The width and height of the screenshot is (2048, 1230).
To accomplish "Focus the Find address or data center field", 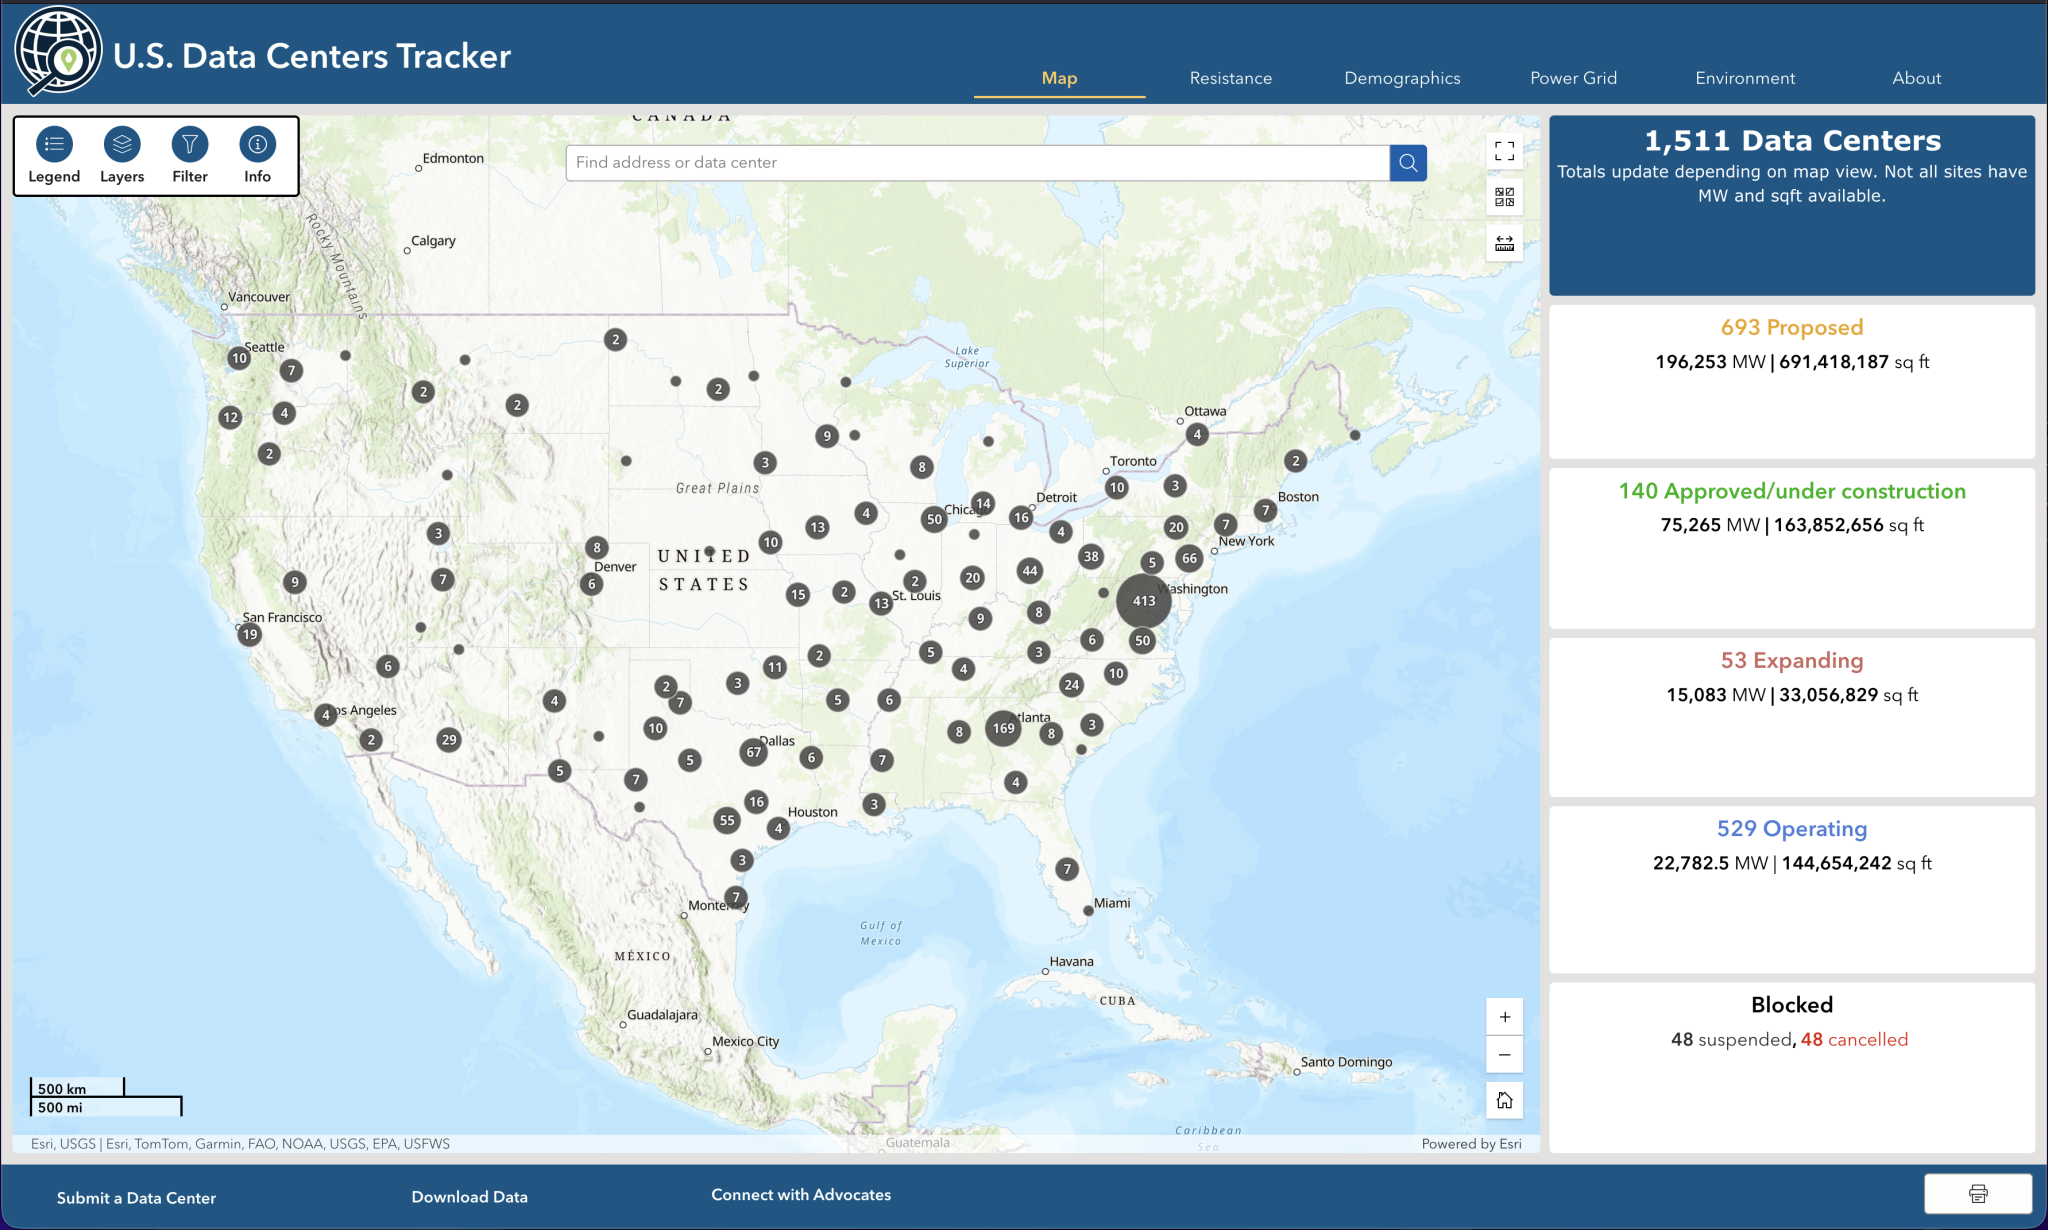I will click(978, 163).
